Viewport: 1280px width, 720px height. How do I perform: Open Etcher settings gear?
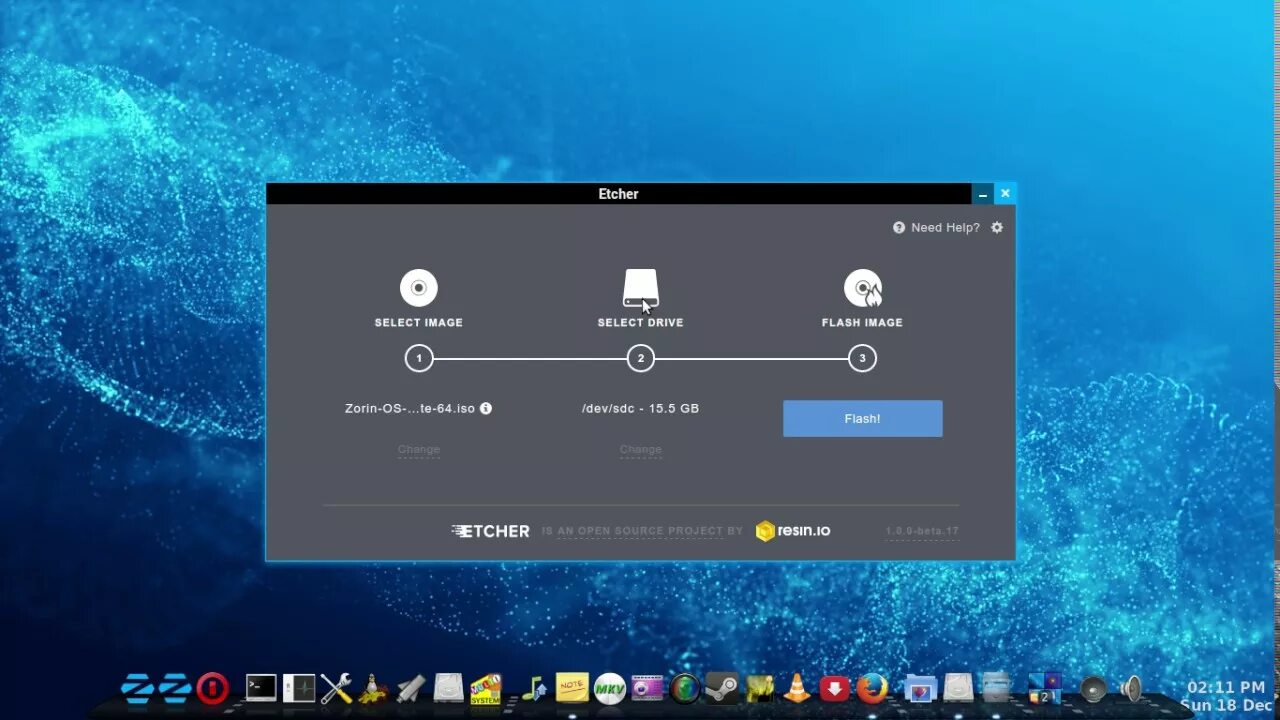[x=997, y=228]
